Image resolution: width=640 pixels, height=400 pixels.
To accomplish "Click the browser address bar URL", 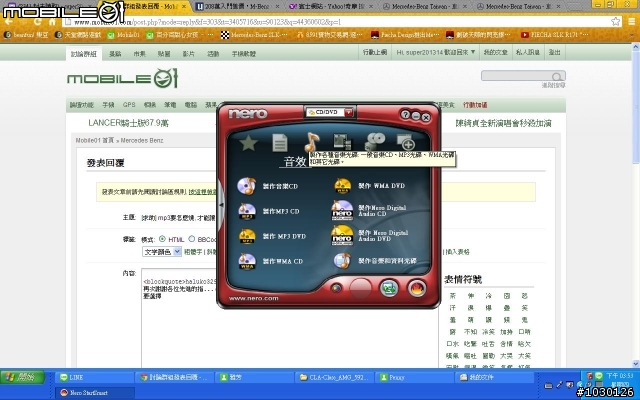I will tap(207, 22).
